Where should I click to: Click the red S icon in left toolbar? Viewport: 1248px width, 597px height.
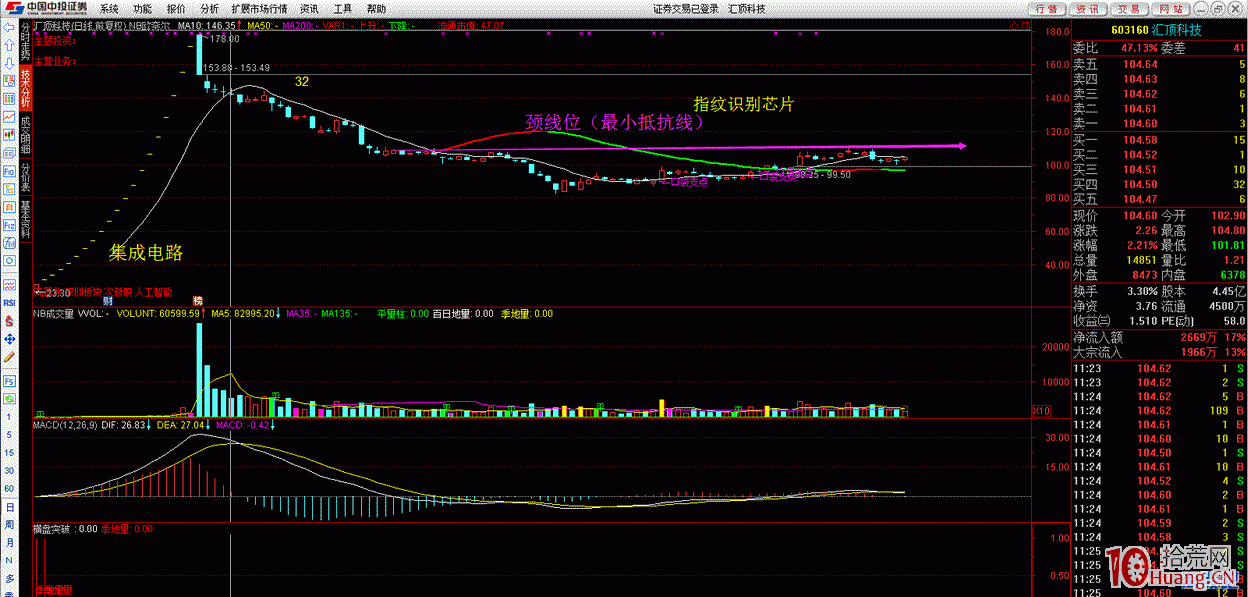click(9, 321)
